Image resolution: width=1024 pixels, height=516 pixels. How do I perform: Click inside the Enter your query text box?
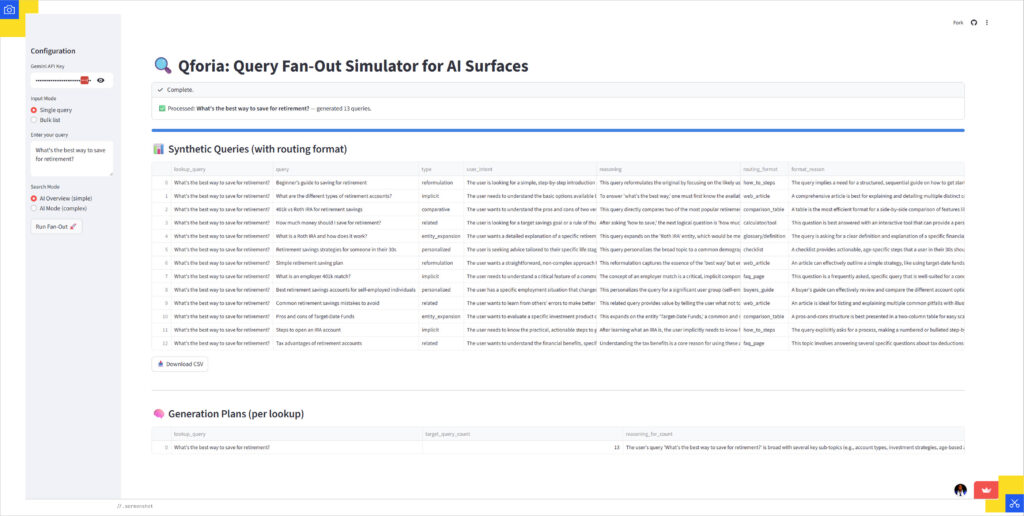71,158
